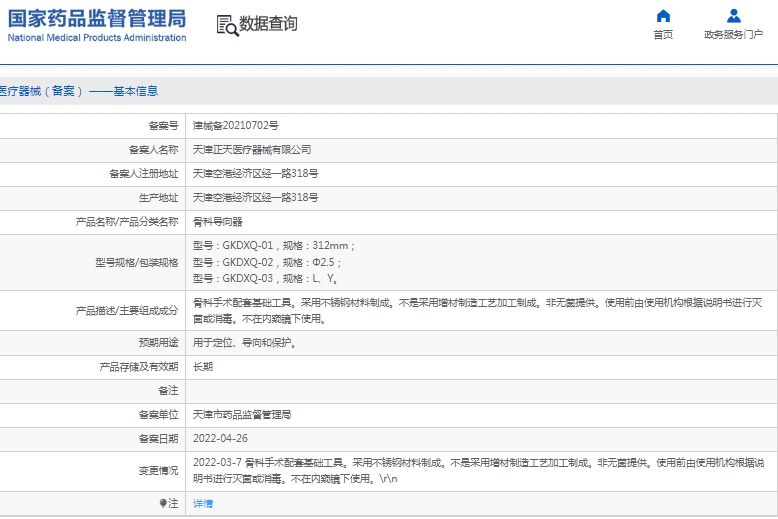Click the 备案日期 value 2022-04-26
Screen dimensions: 778x519
(220, 439)
